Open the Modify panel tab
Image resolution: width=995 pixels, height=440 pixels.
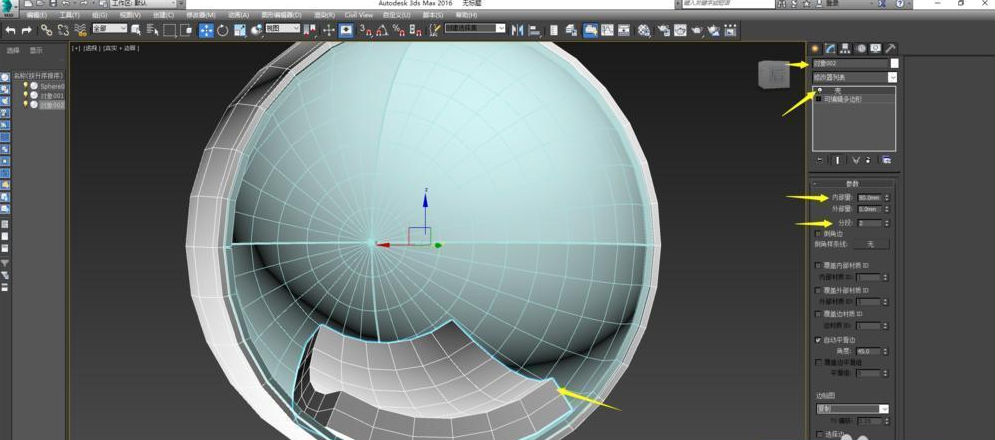(x=829, y=48)
